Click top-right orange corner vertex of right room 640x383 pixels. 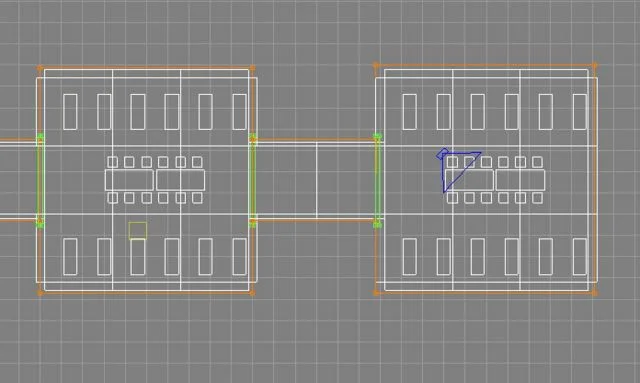pyautogui.click(x=594, y=65)
